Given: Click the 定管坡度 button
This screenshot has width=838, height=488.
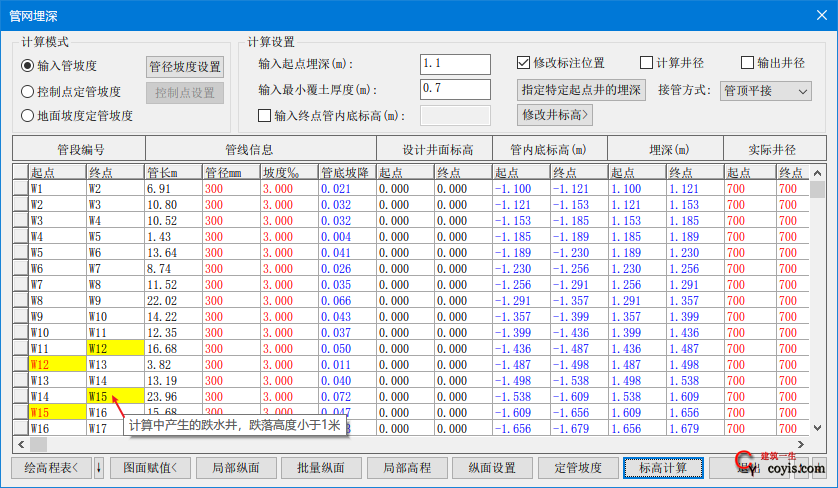Looking at the screenshot, I should [578, 468].
